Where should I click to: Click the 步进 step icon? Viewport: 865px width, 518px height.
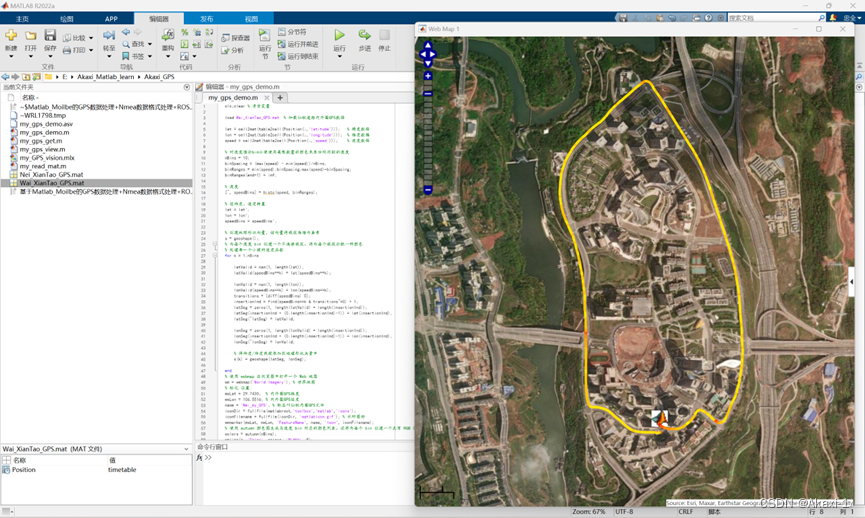(x=364, y=35)
